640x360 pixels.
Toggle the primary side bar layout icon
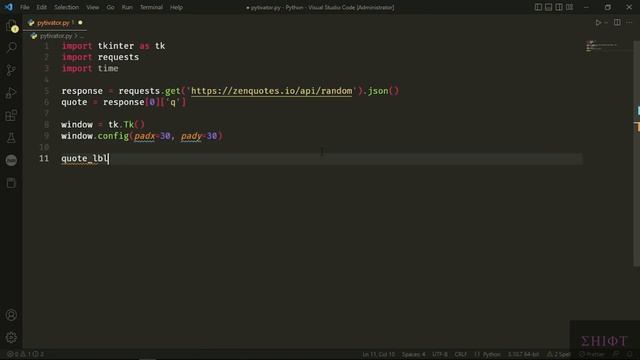[x=538, y=7]
